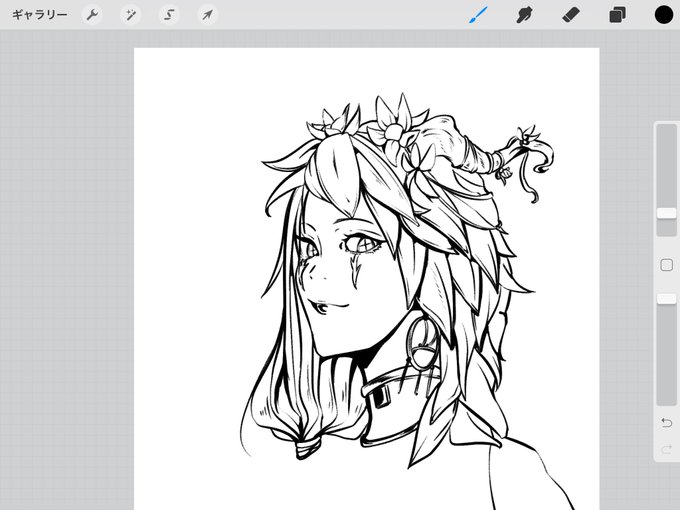
Task: Activate the Selection S-shaped tool
Action: click(x=169, y=15)
